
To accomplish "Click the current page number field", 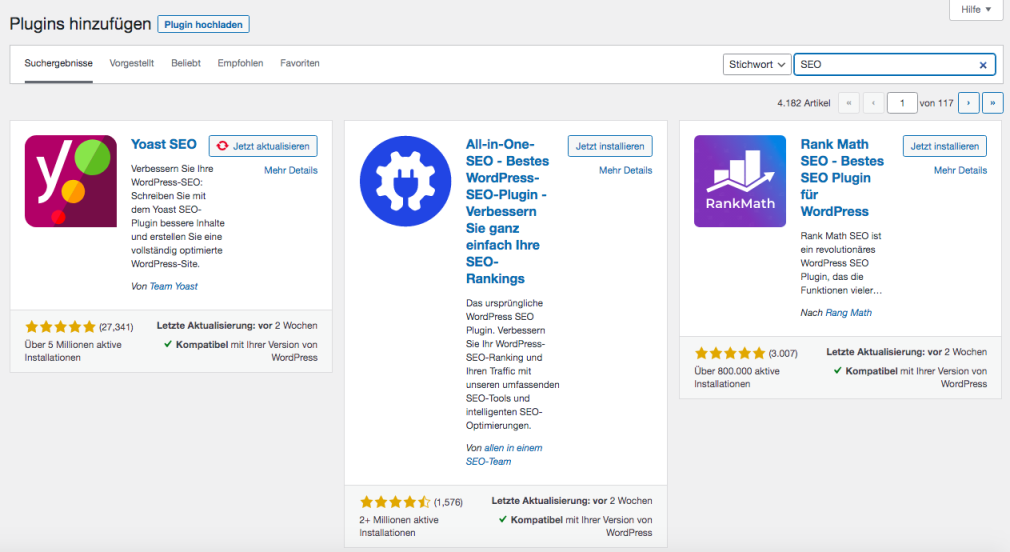I will coord(902,103).
